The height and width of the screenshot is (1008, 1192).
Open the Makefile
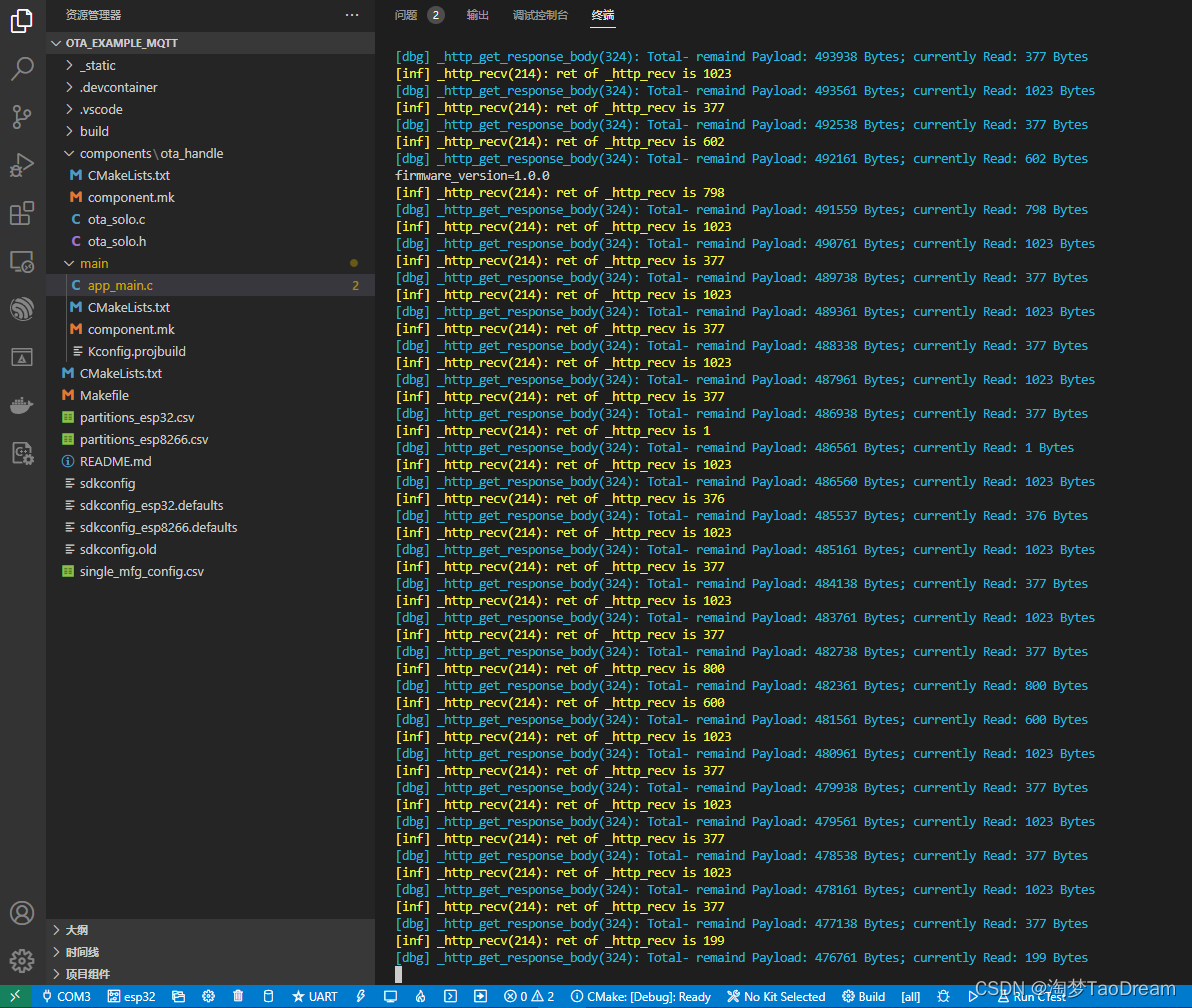(211, 395)
